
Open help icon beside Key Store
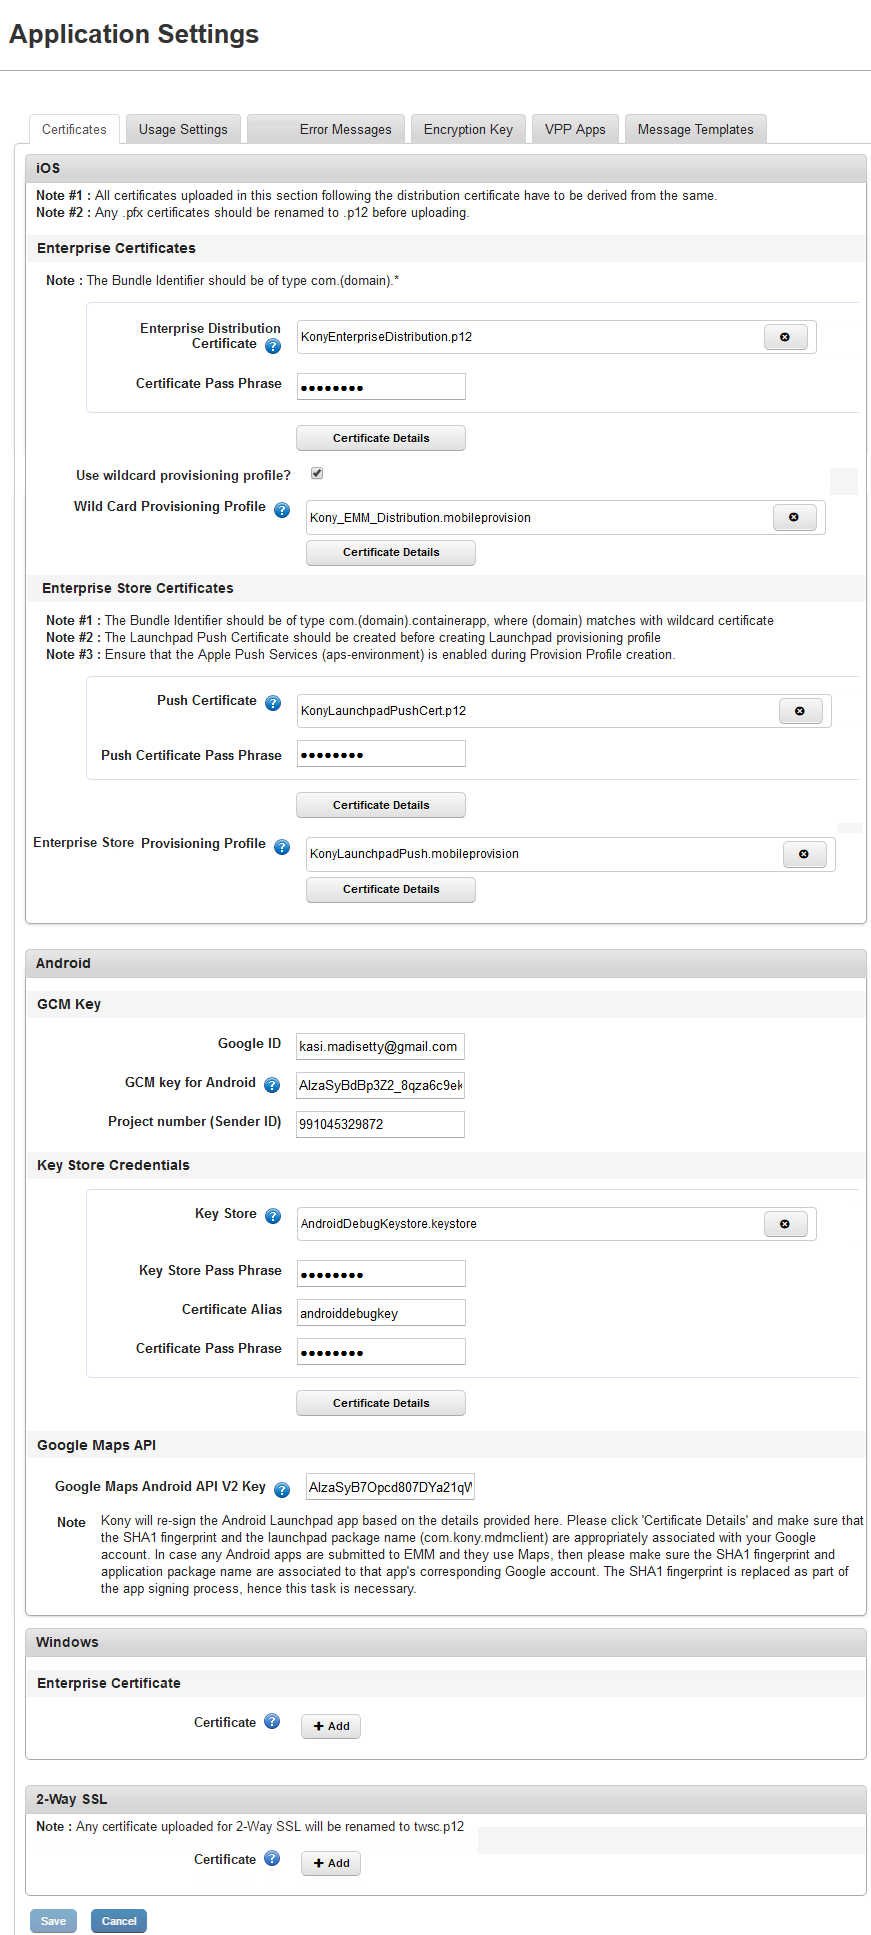(273, 1216)
